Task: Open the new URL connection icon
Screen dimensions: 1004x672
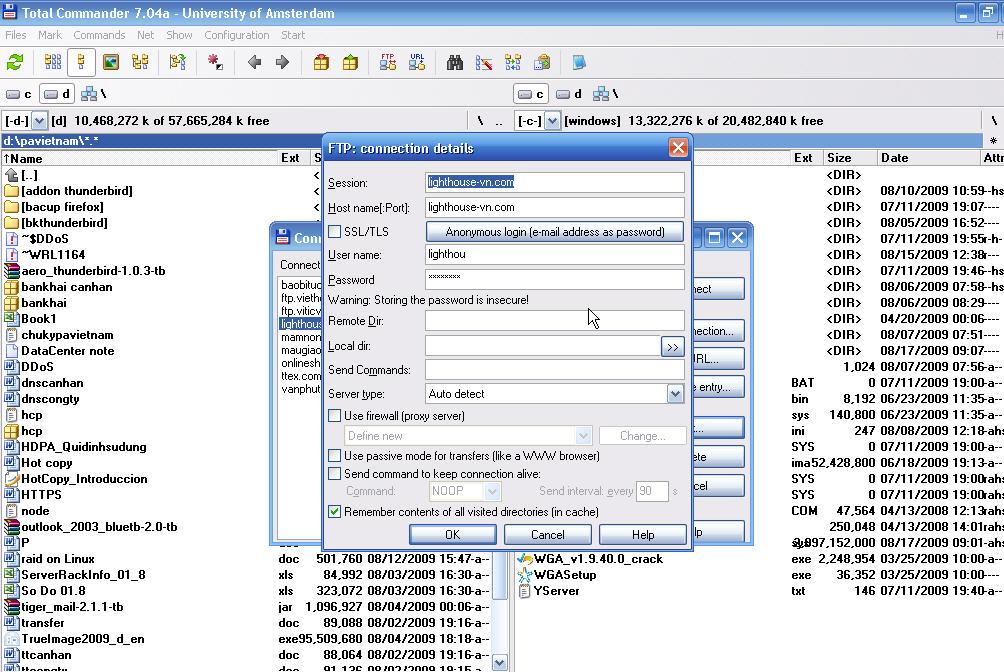Action: coord(417,62)
